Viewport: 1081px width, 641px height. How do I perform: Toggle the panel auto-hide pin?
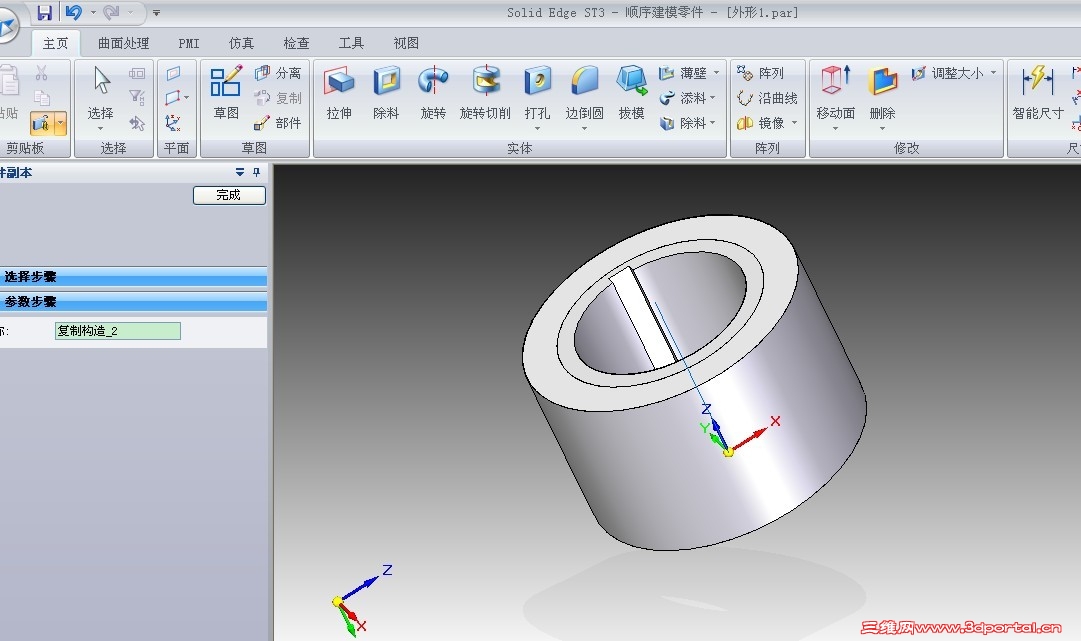pyautogui.click(x=256, y=172)
